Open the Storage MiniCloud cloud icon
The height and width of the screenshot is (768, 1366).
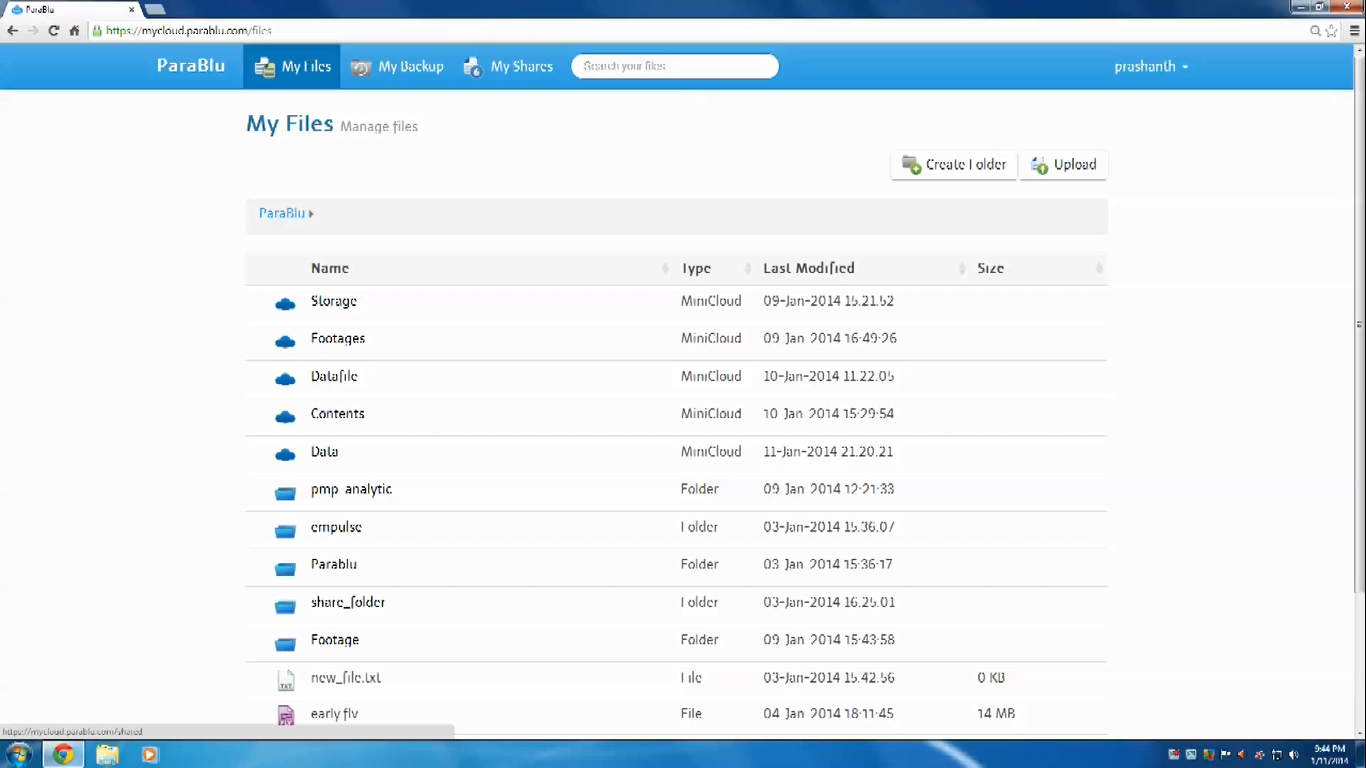click(x=285, y=303)
